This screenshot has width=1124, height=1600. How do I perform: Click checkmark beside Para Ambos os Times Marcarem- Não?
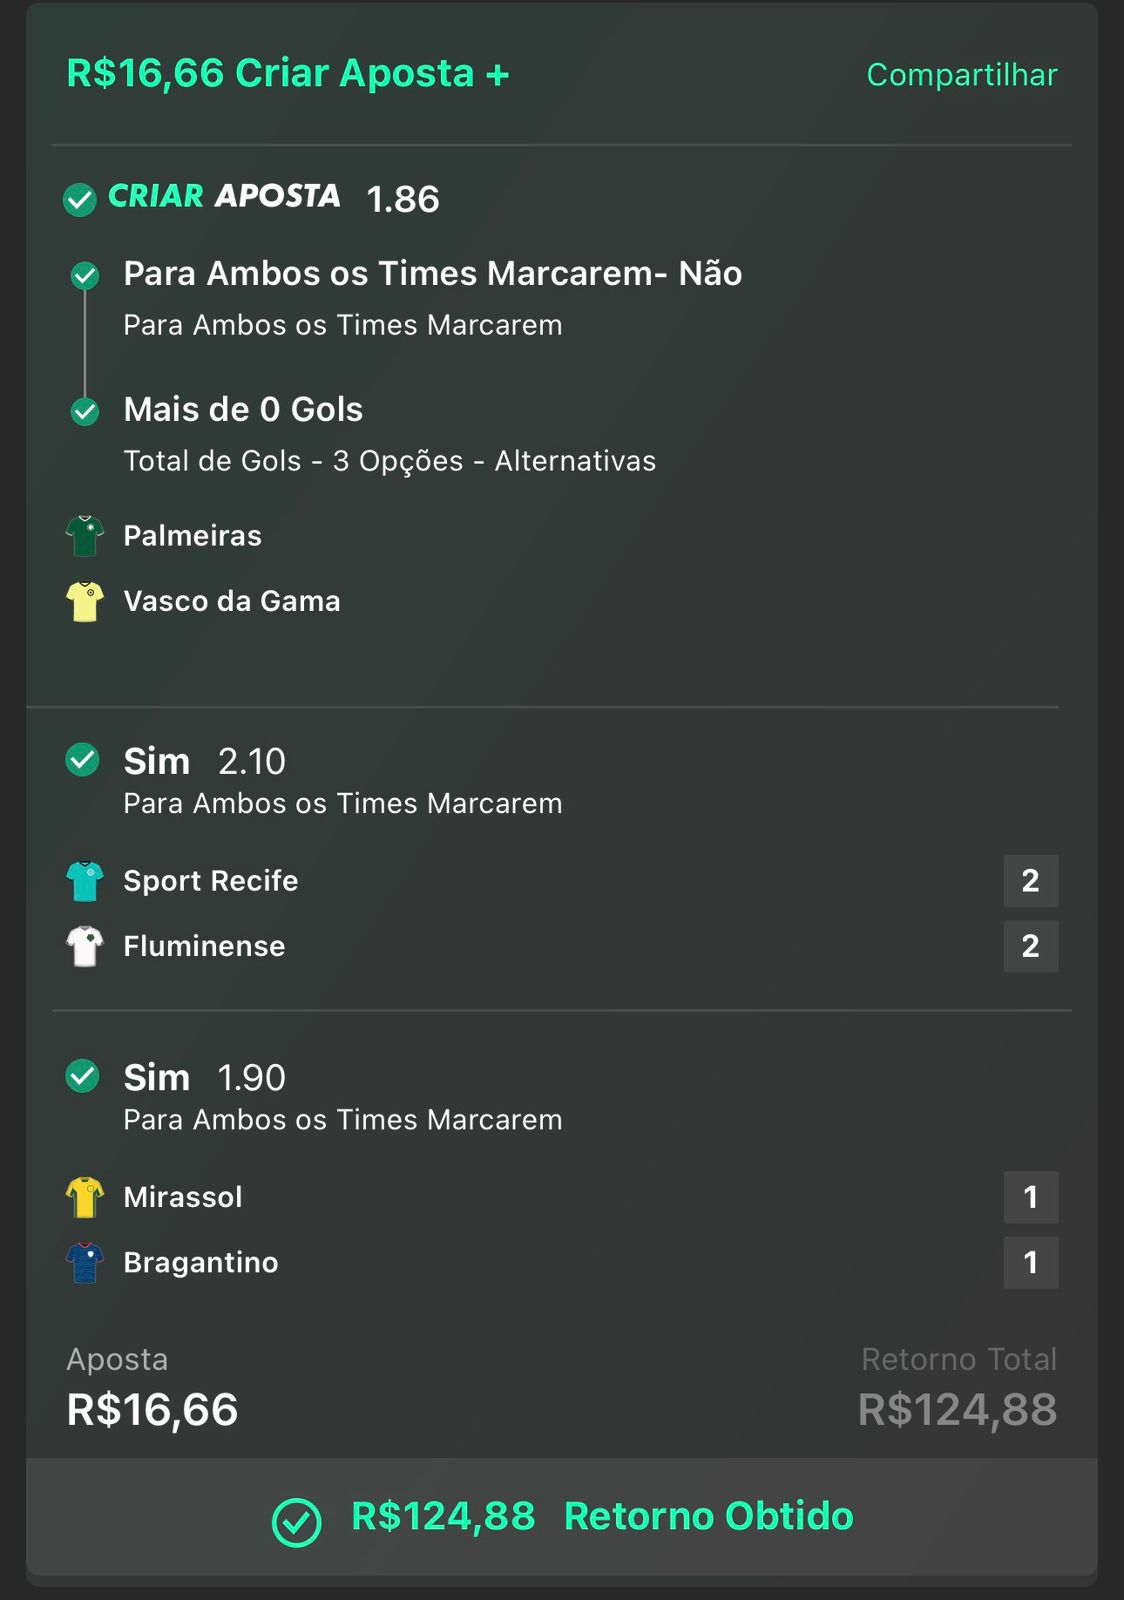(85, 275)
